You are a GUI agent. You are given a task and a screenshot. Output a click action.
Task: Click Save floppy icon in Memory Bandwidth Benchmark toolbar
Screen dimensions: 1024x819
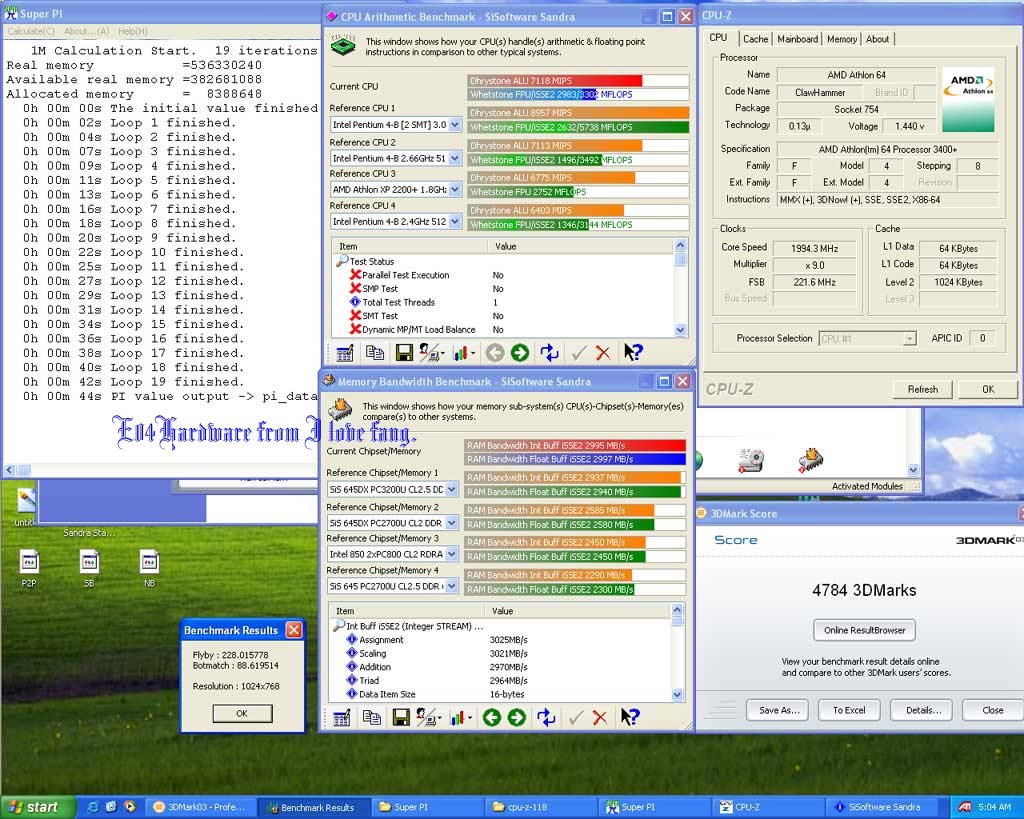(x=400, y=718)
